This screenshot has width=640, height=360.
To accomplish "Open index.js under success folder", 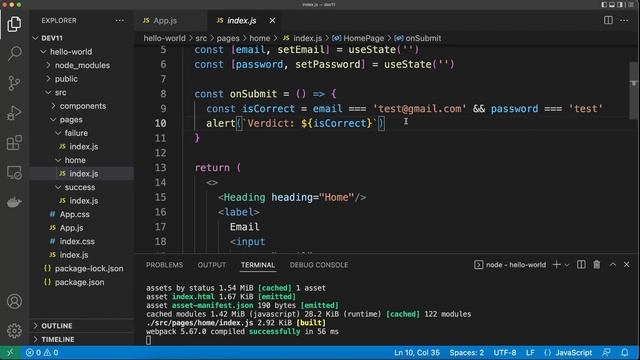I will click(82, 201).
